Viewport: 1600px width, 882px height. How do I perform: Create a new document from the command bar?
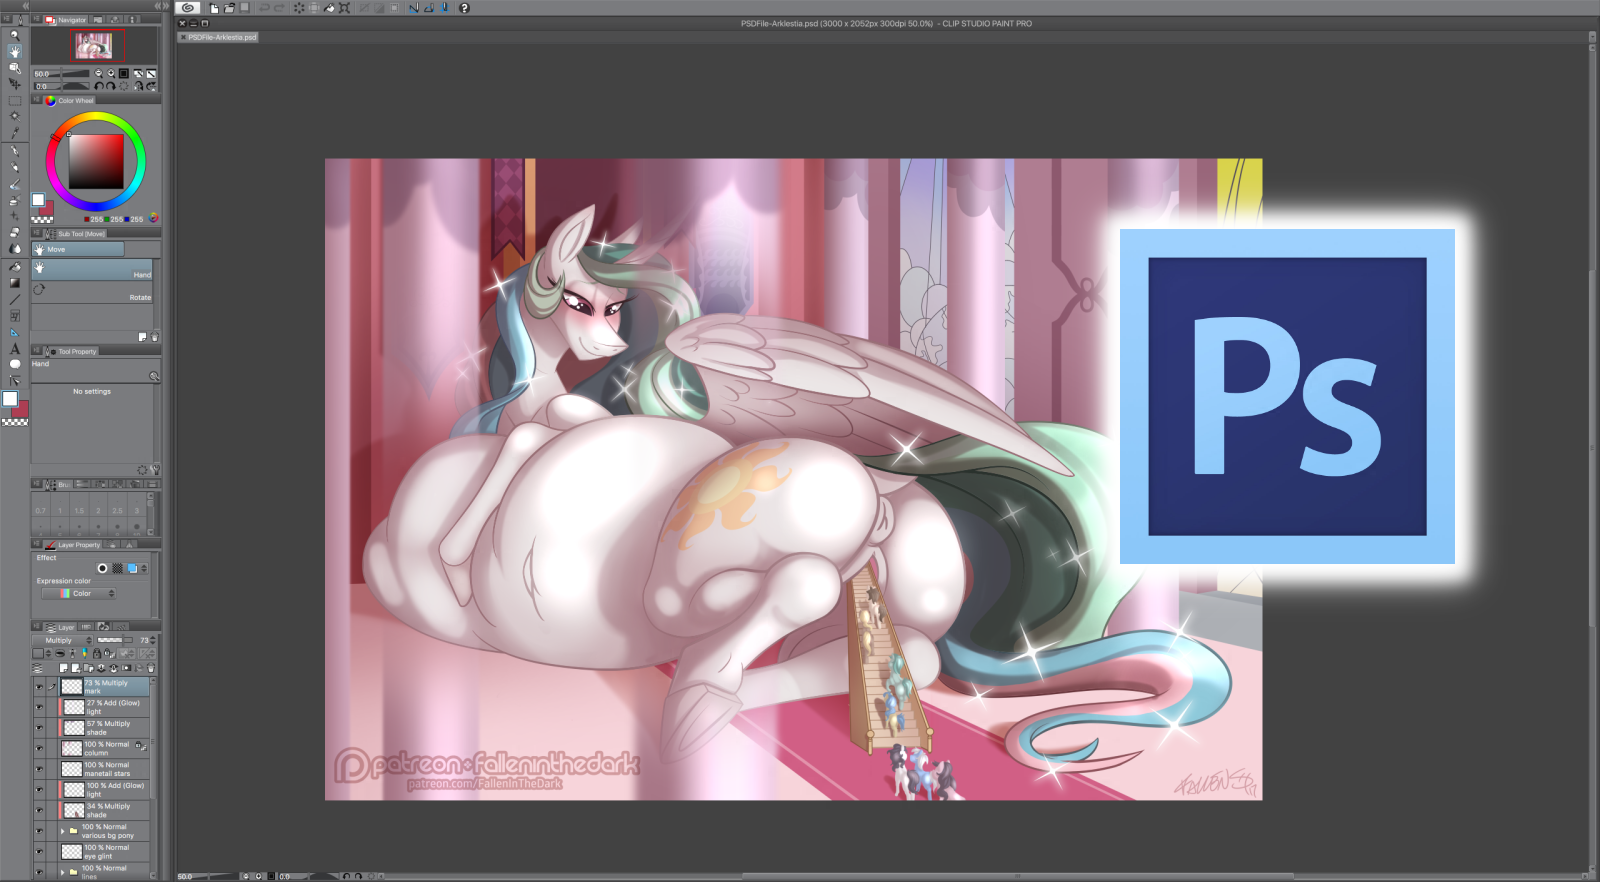(x=214, y=8)
